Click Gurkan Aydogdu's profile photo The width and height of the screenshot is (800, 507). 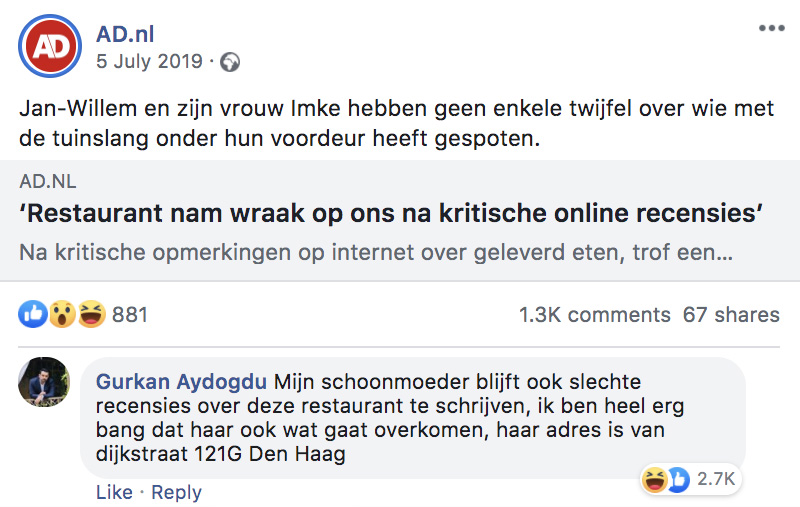45,382
